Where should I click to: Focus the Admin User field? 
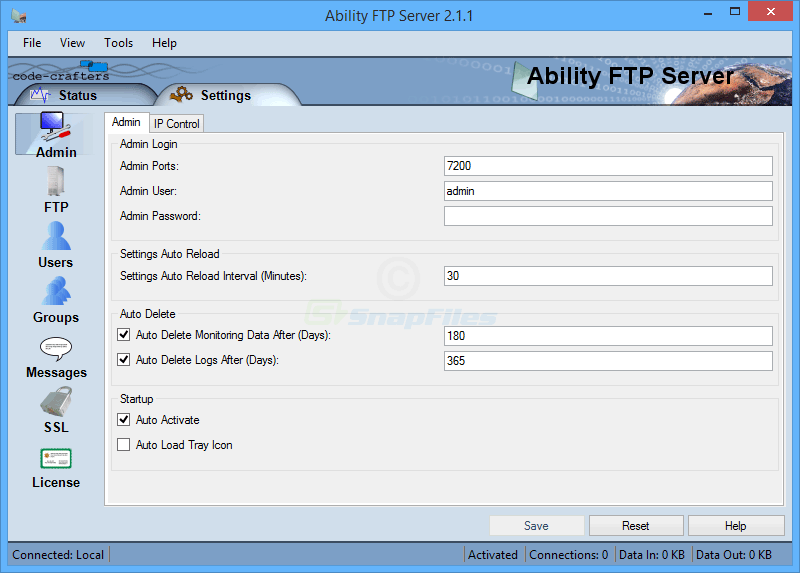point(608,191)
